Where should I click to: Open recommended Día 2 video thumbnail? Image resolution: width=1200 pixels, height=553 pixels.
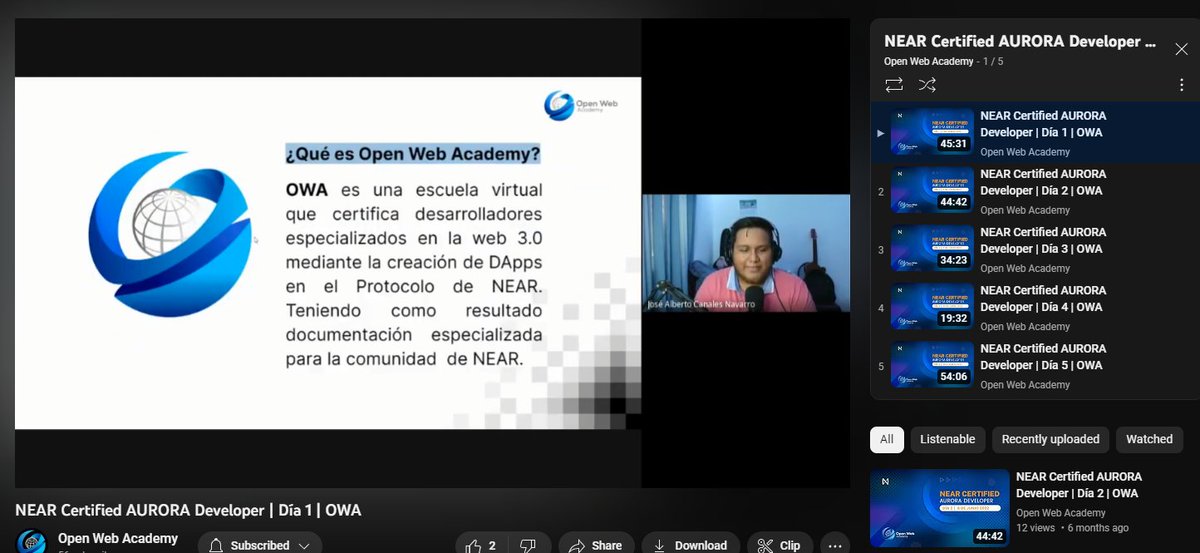tap(939, 508)
